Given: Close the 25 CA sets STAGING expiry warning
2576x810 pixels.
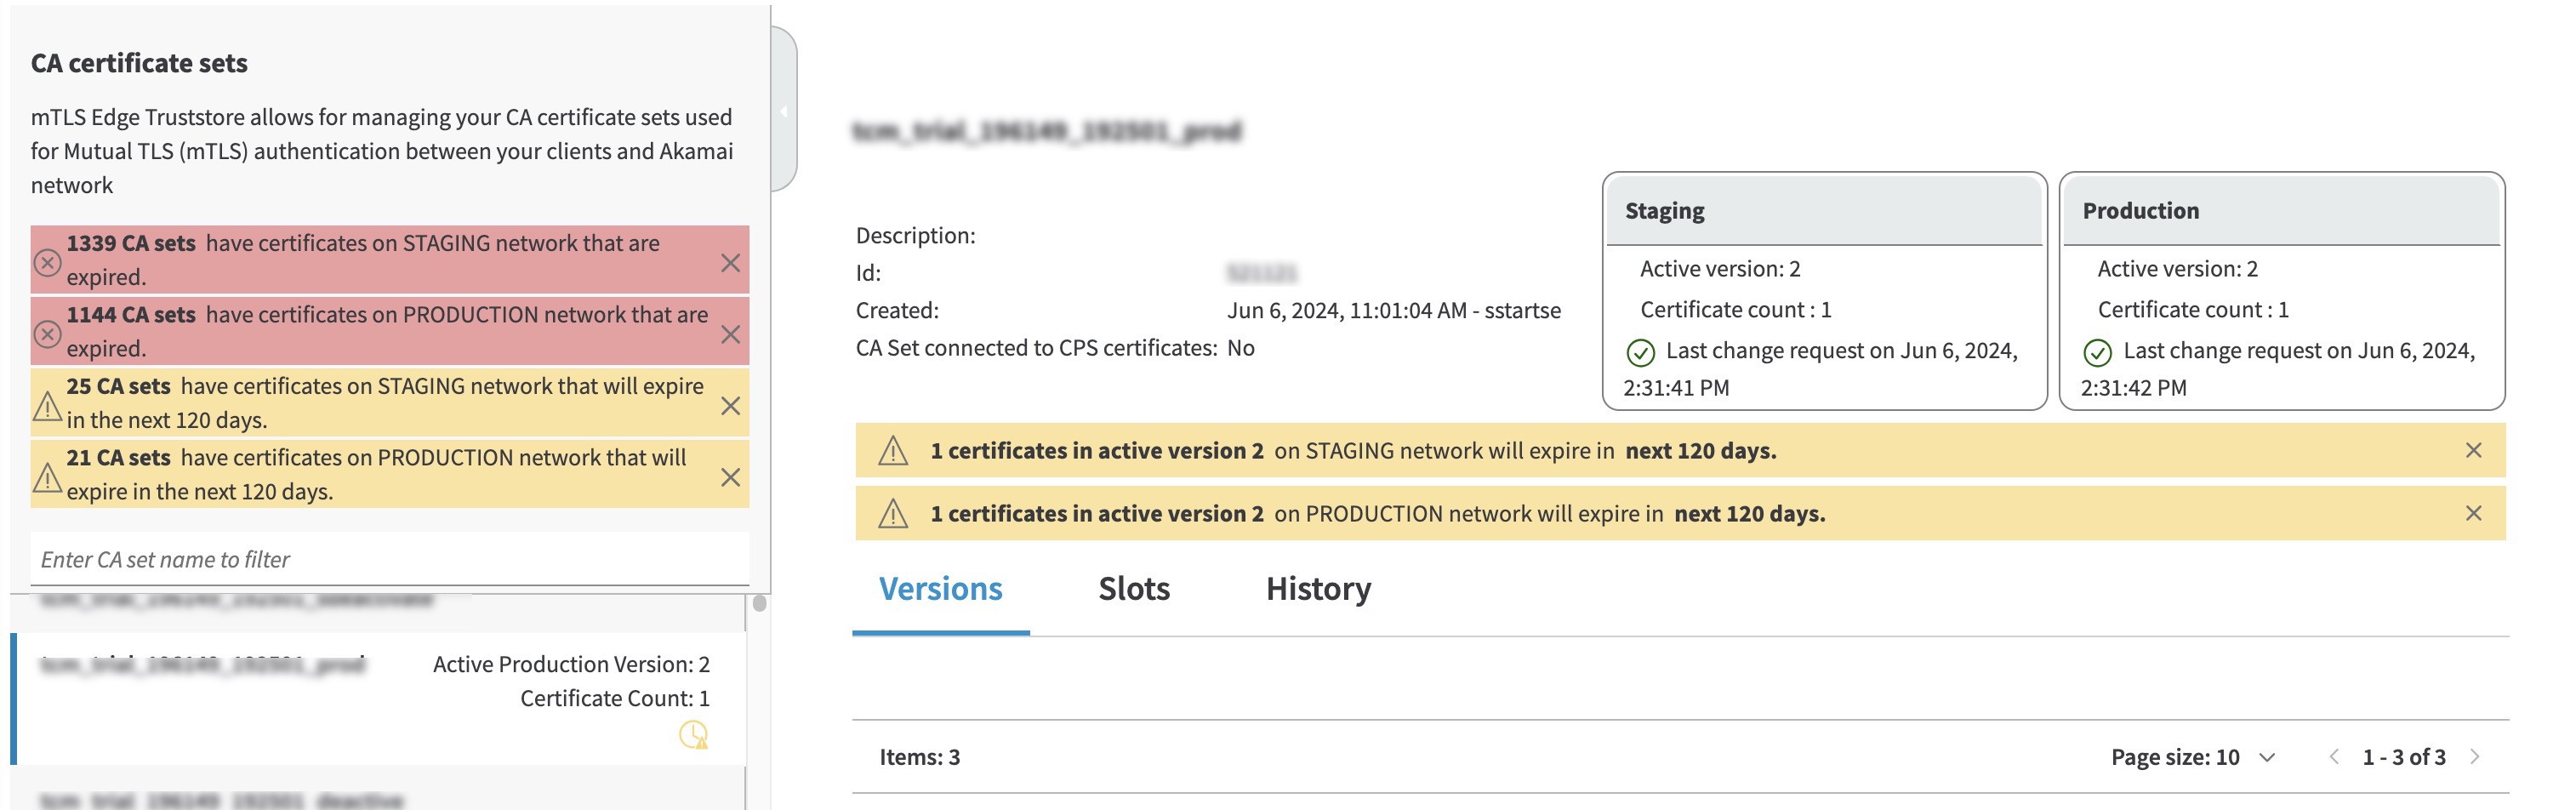Looking at the screenshot, I should coord(730,406).
